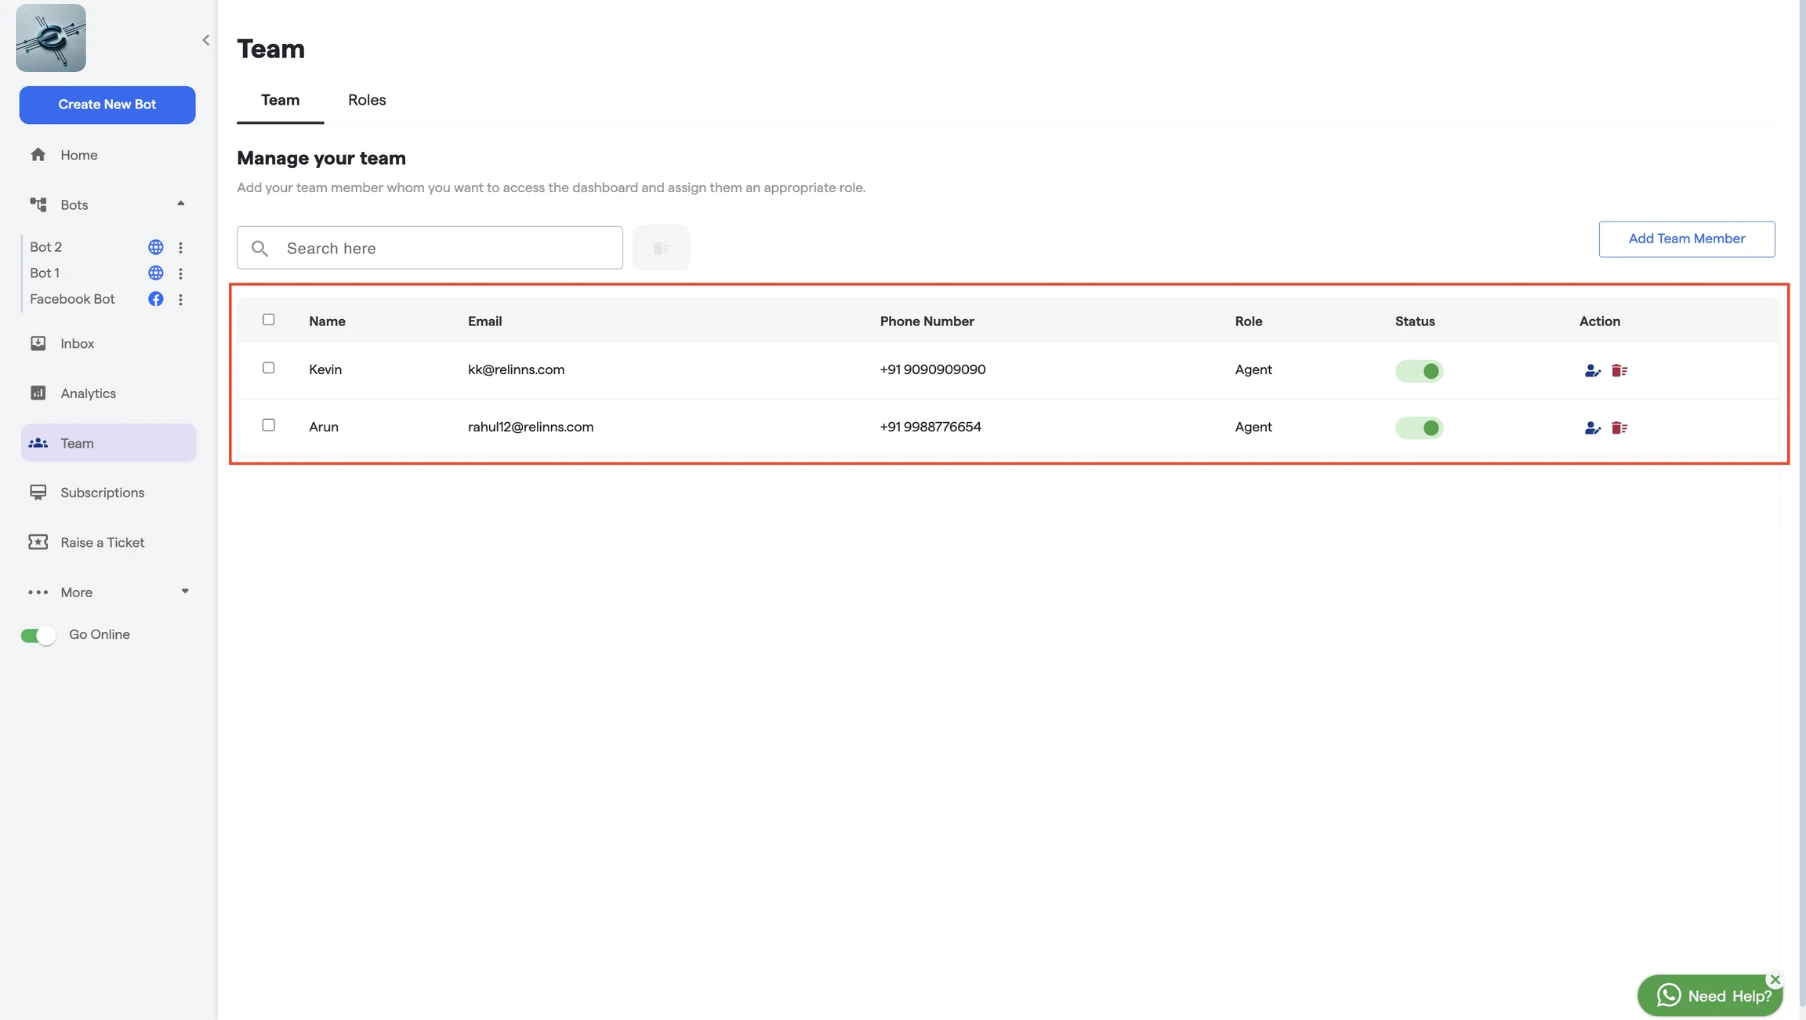This screenshot has height=1020, width=1806.
Task: Select Facebook Bot in the bots list
Action: (72, 299)
